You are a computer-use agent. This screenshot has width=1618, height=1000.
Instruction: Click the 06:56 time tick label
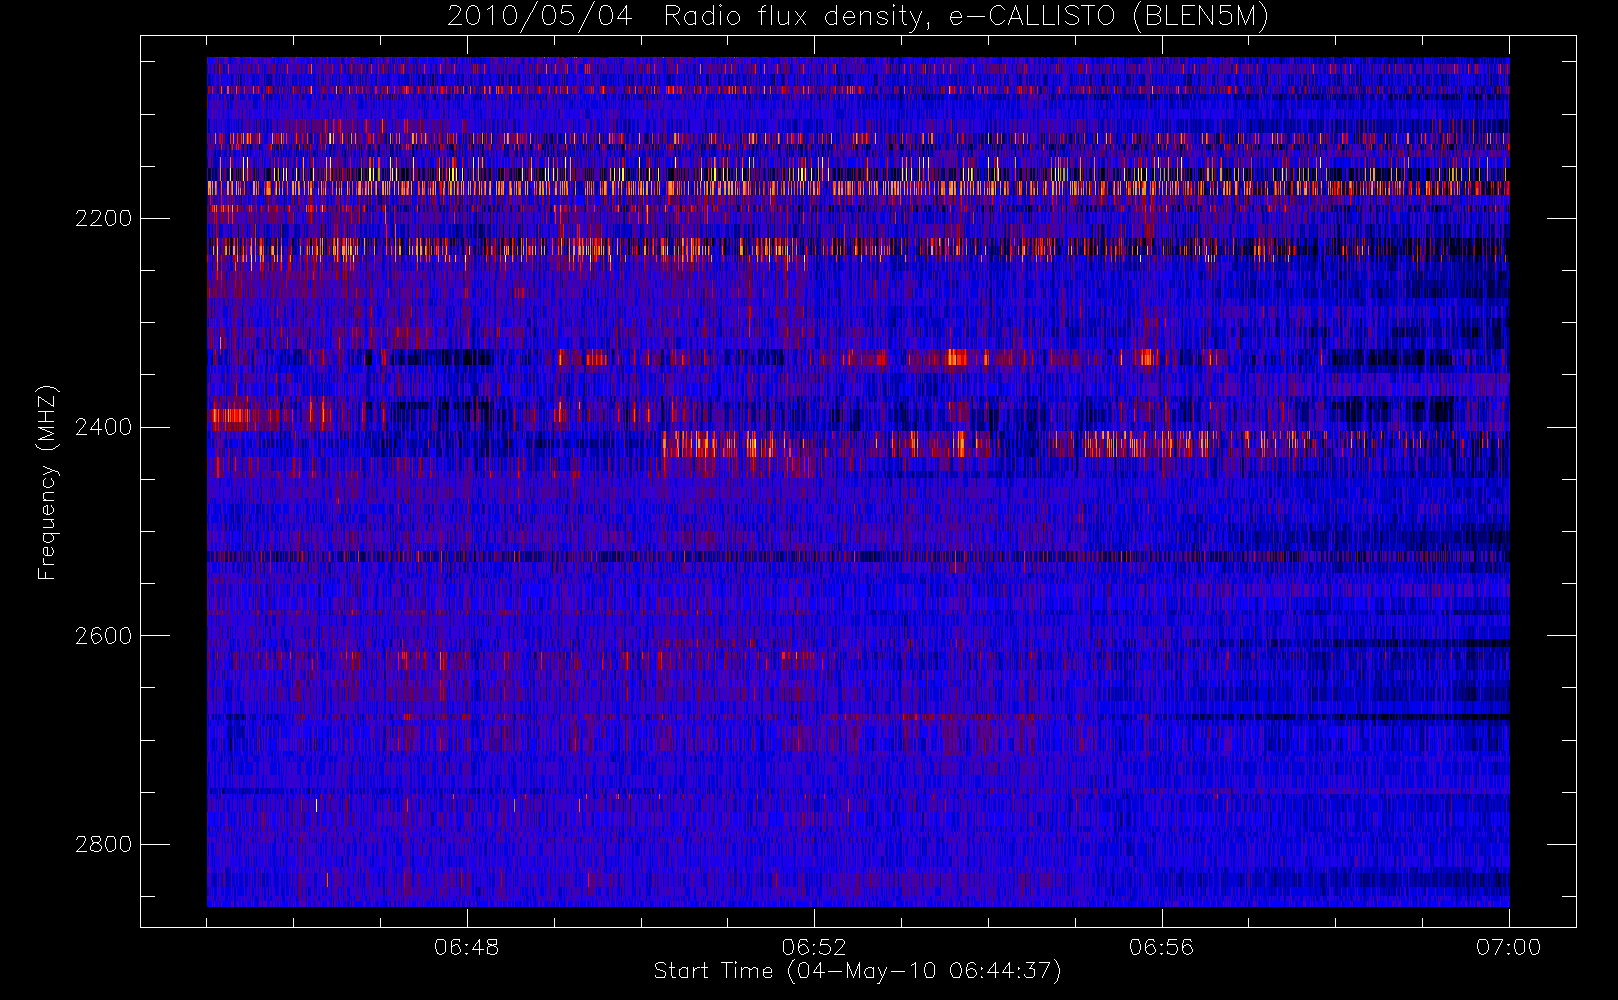(1161, 947)
